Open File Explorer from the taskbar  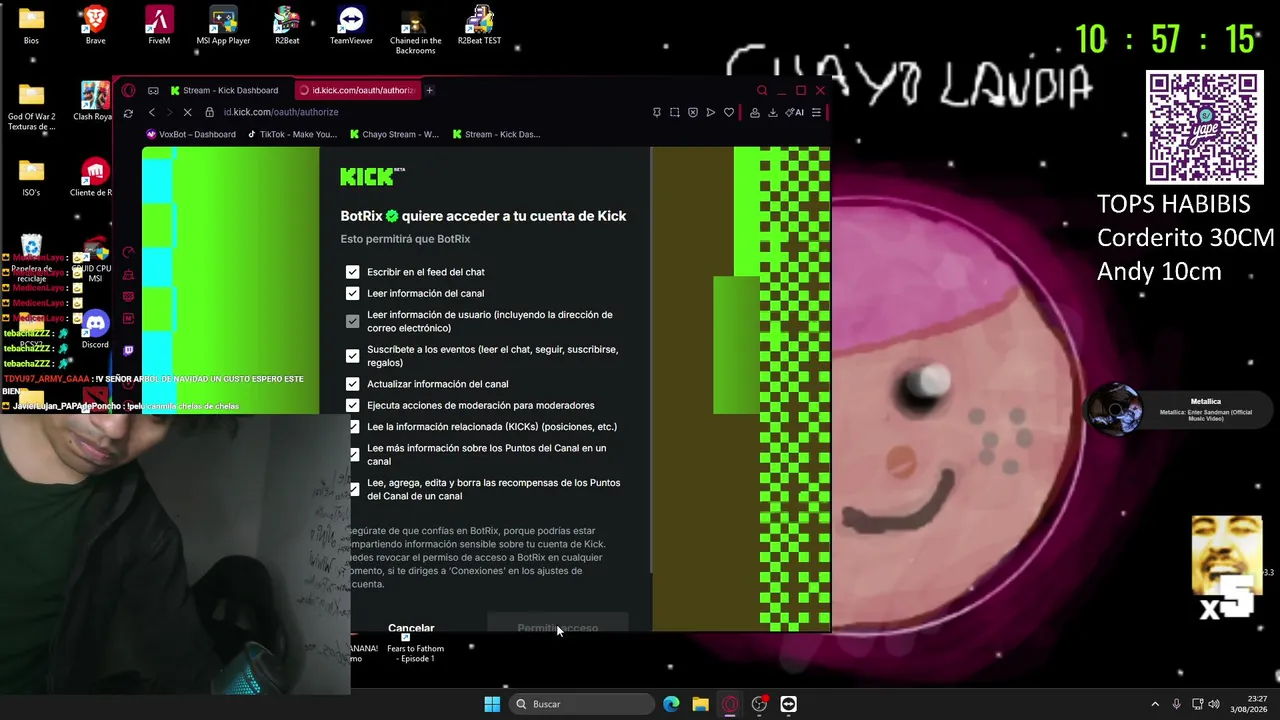(x=700, y=704)
